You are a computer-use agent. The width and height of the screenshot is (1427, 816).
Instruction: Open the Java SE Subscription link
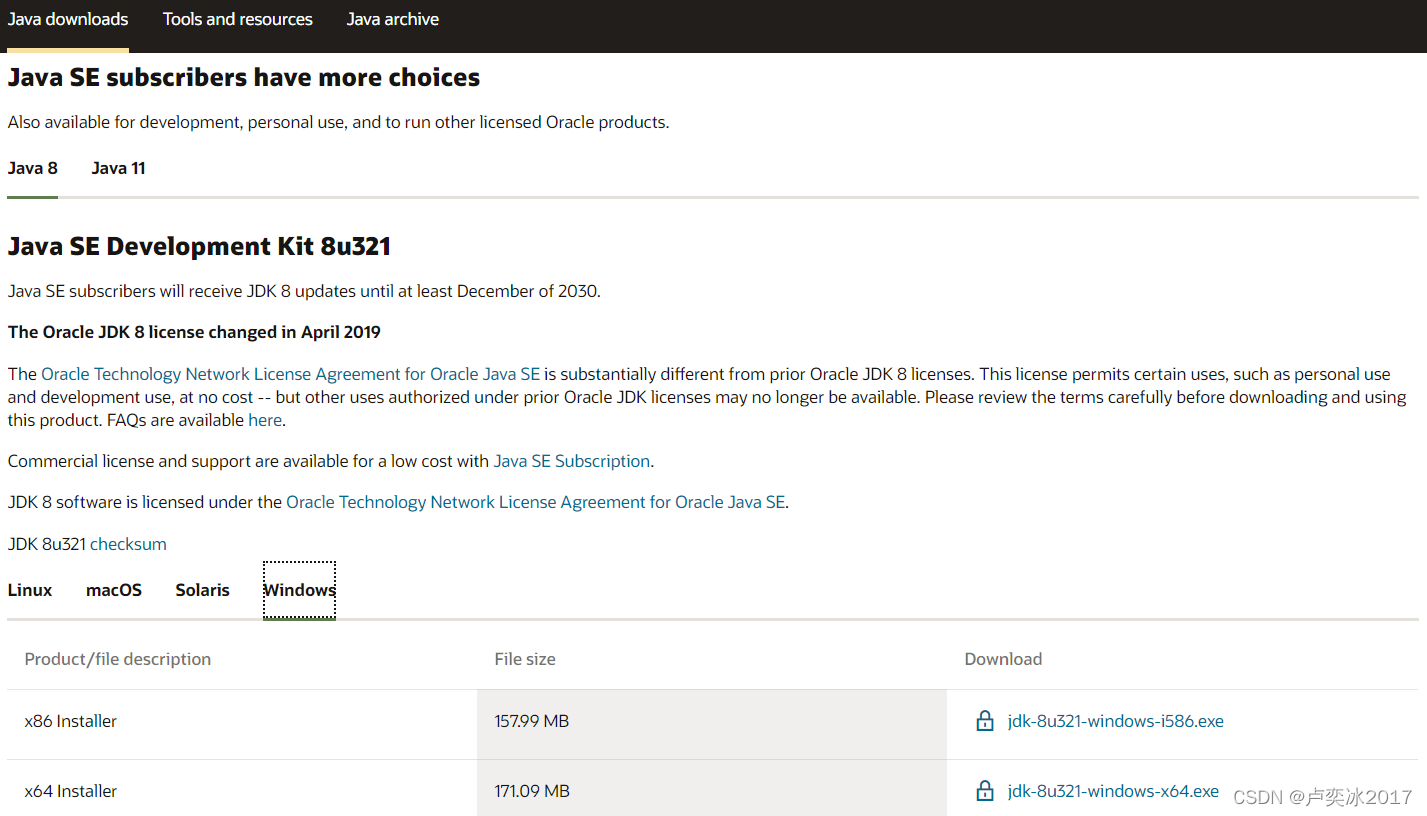pos(572,461)
